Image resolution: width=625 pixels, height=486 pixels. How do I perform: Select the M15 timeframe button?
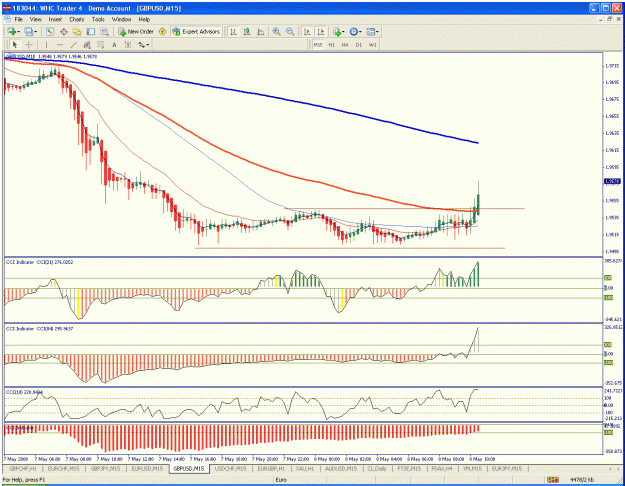pyautogui.click(x=318, y=45)
